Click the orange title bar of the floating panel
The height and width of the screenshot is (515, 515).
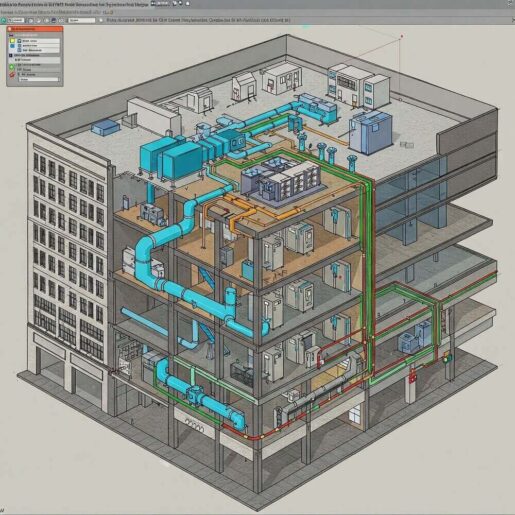tap(35, 29)
